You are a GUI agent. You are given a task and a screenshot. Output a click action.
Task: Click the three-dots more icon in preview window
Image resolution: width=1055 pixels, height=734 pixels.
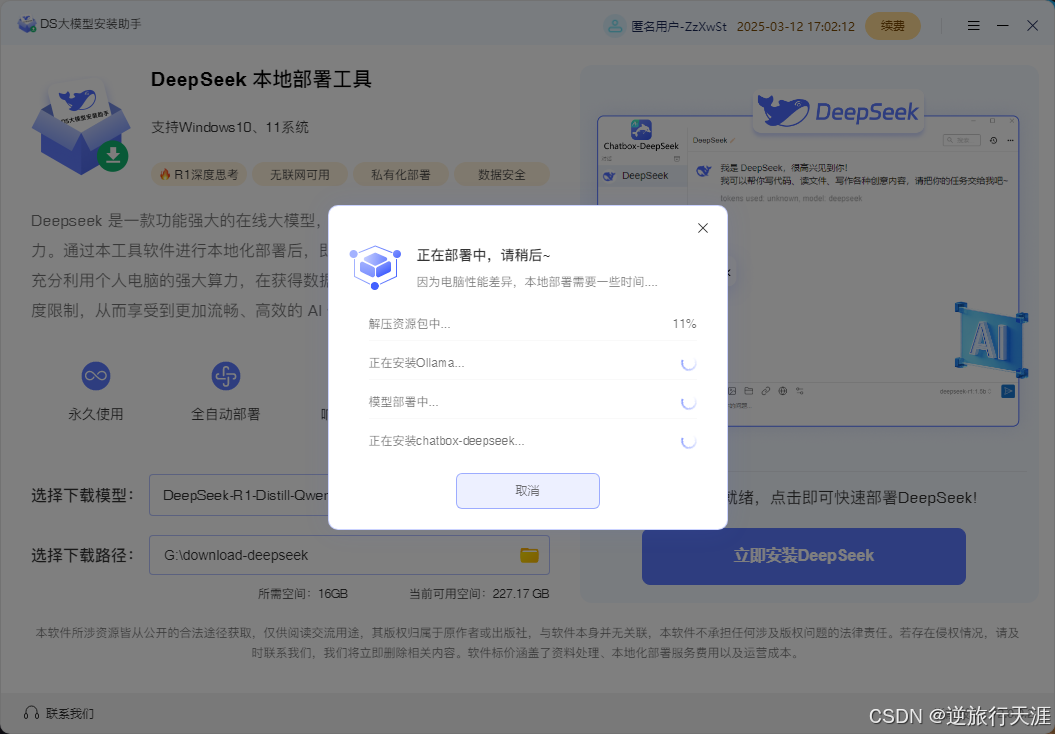tap(1010, 140)
